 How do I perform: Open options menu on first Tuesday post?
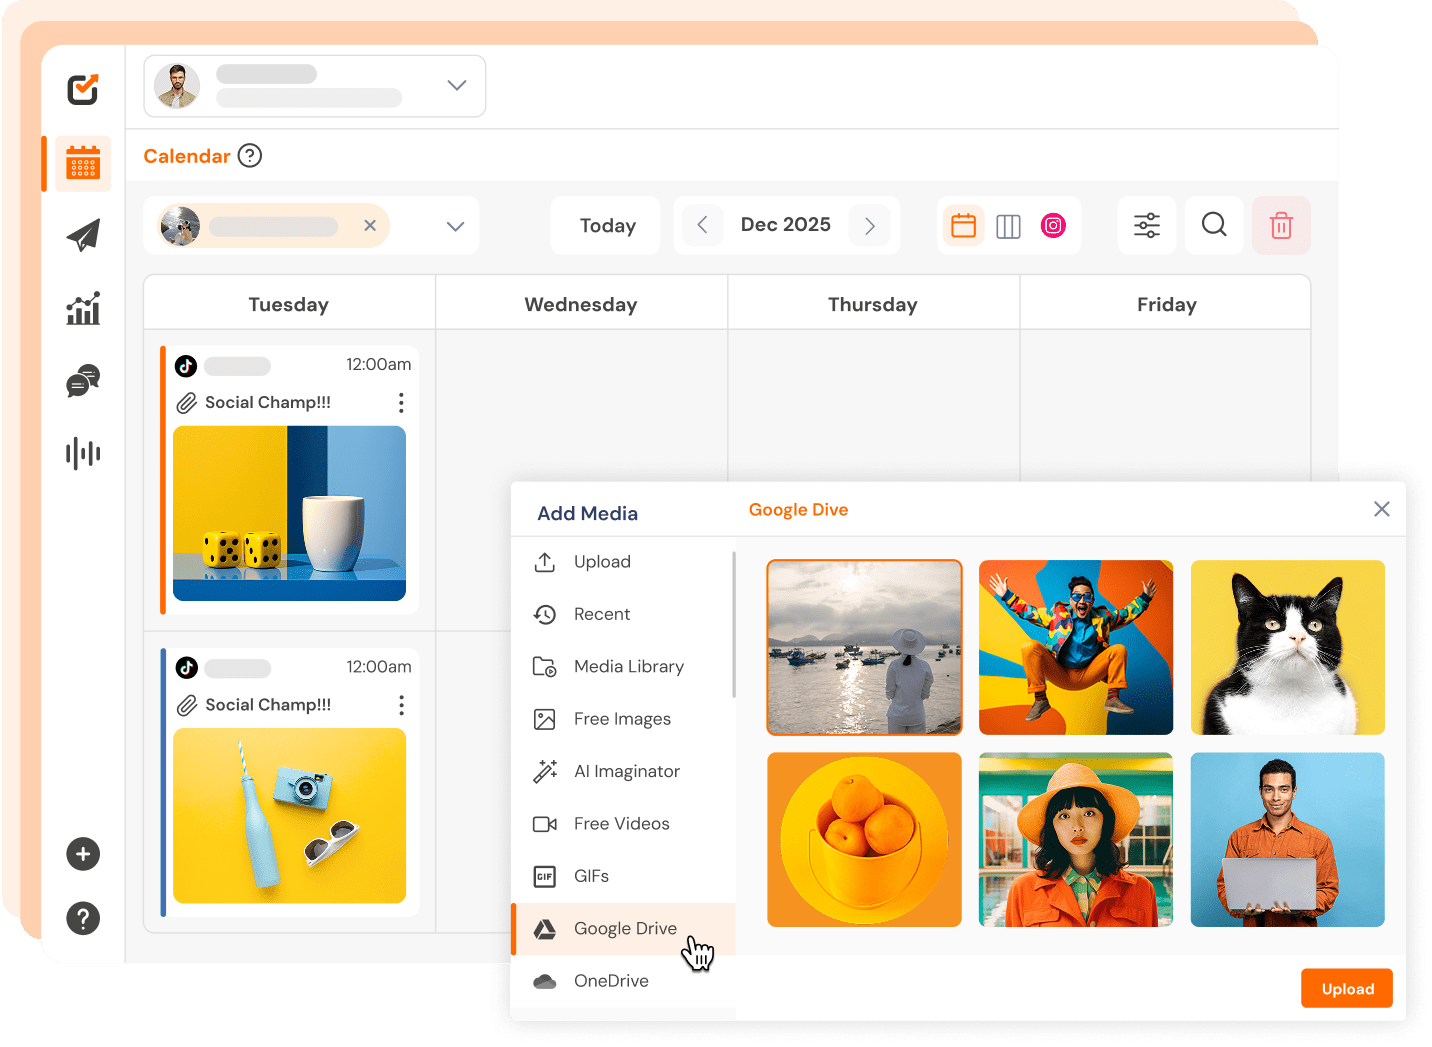click(x=401, y=403)
